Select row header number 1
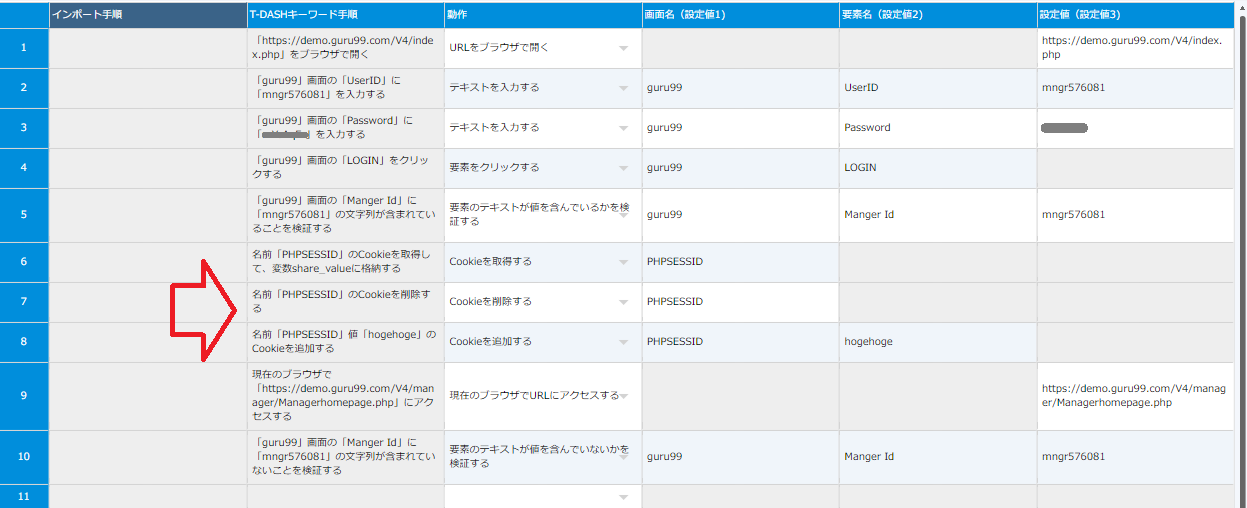This screenshot has height=508, width=1247. [x=24, y=48]
